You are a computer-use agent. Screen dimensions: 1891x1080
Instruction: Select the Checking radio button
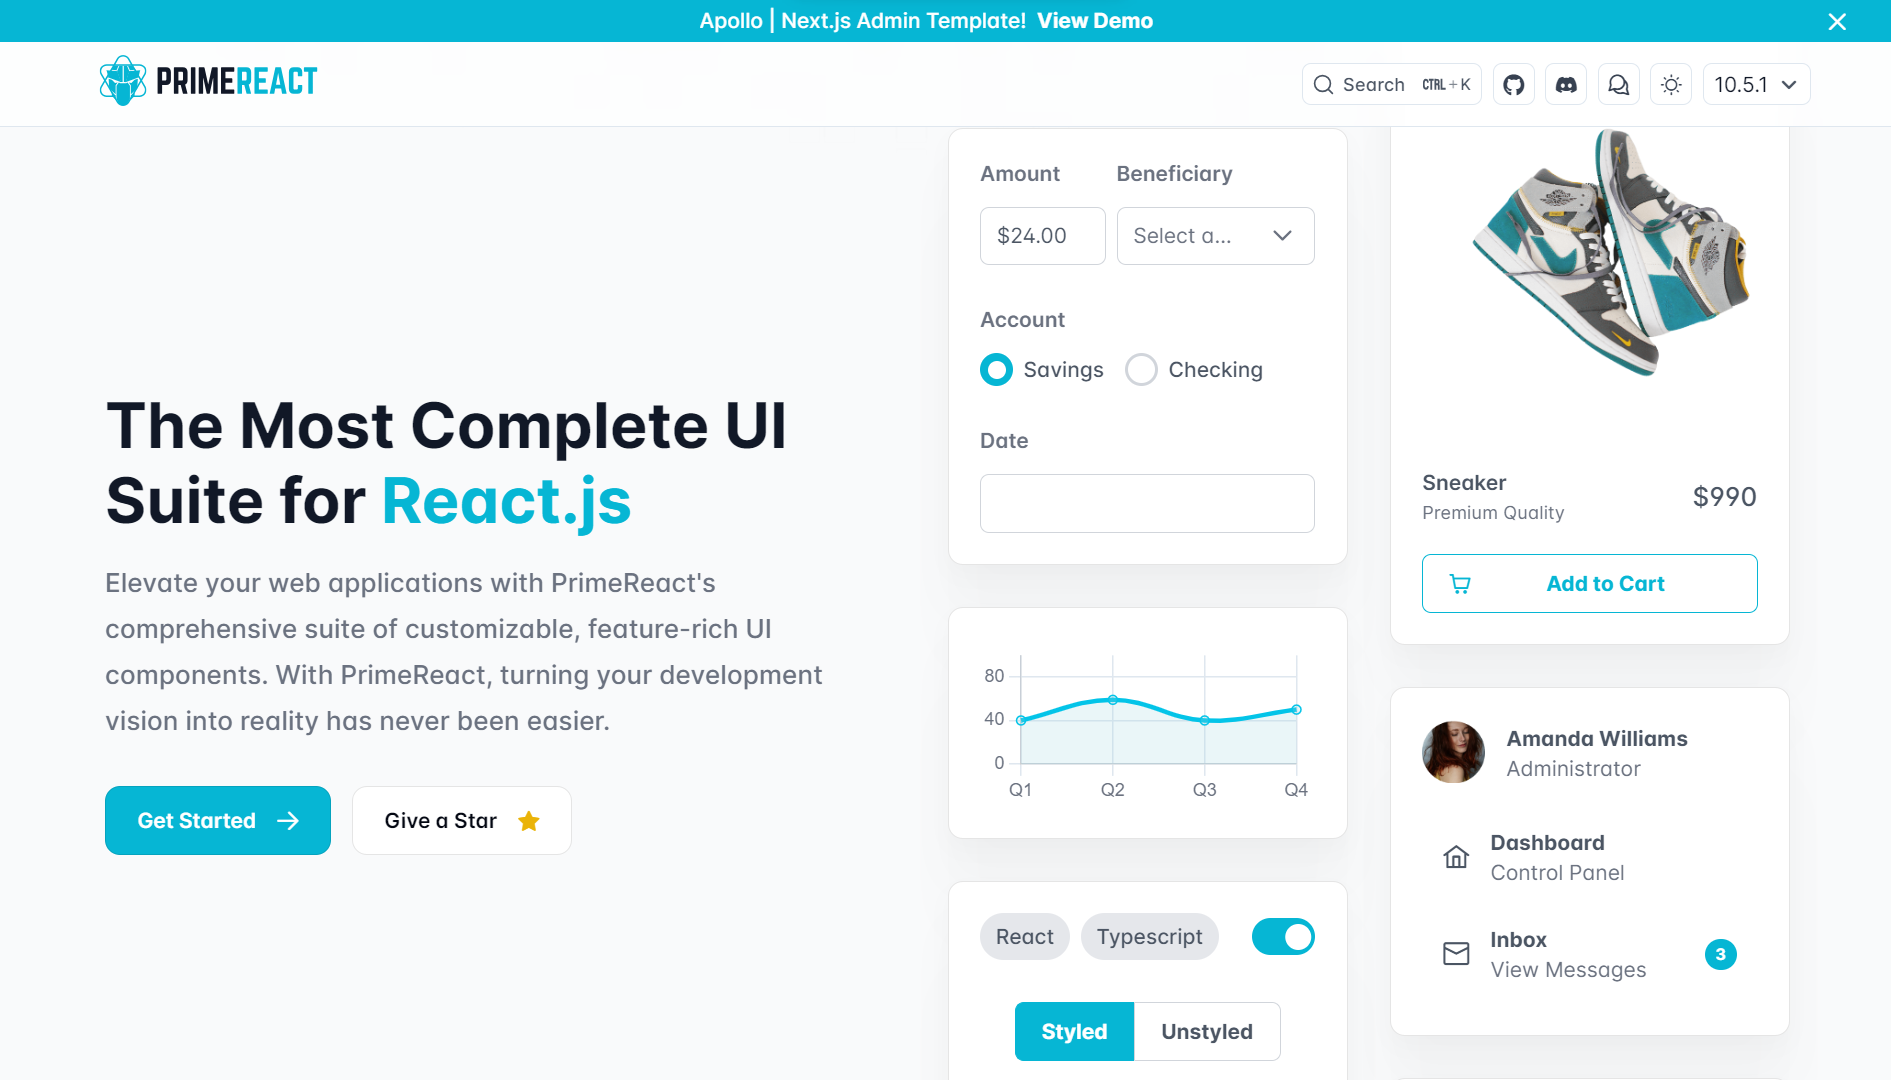click(1141, 370)
